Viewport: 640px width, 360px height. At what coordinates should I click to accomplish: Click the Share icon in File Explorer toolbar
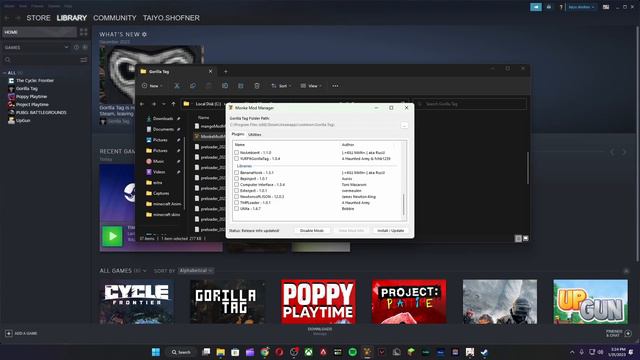click(241, 86)
